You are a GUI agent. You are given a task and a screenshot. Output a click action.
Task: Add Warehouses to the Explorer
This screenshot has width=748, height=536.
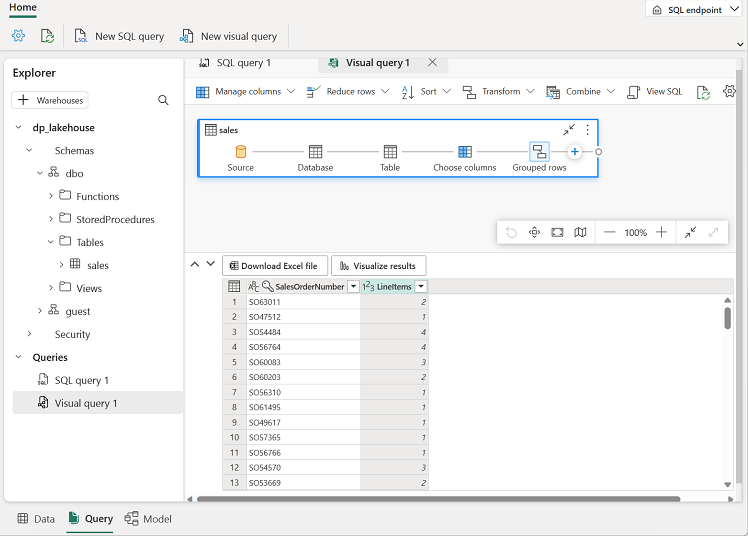pos(50,100)
